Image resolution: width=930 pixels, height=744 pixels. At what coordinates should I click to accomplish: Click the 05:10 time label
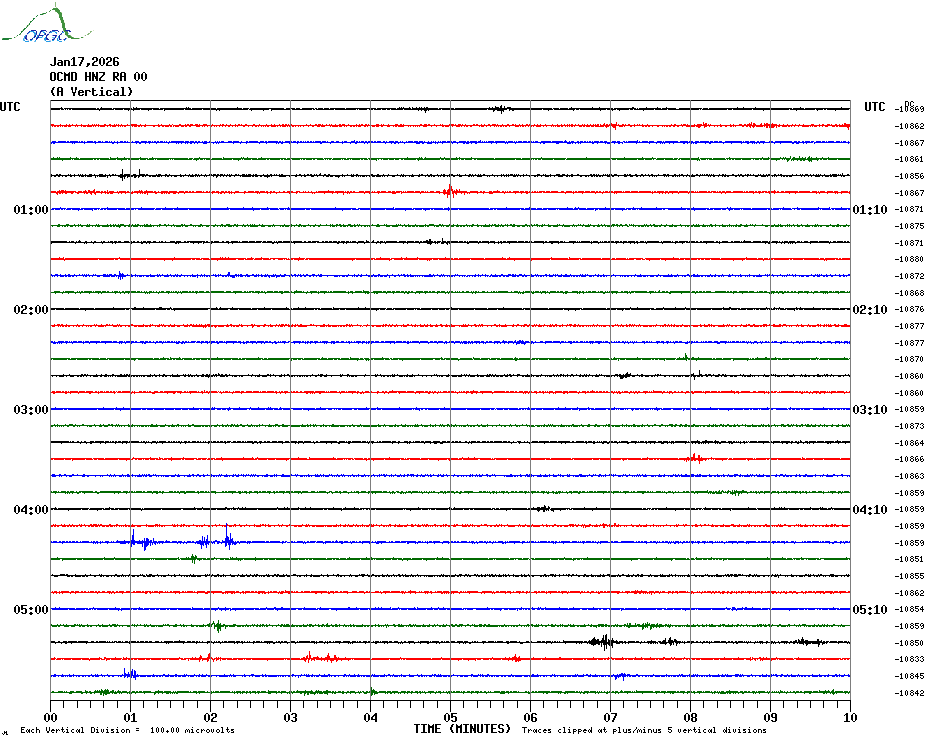click(869, 610)
